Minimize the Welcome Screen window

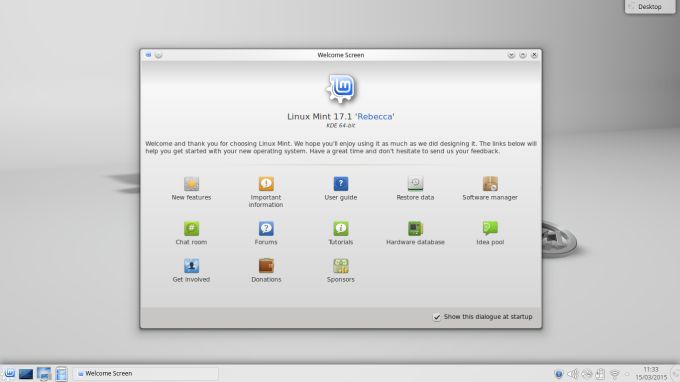[x=511, y=55]
